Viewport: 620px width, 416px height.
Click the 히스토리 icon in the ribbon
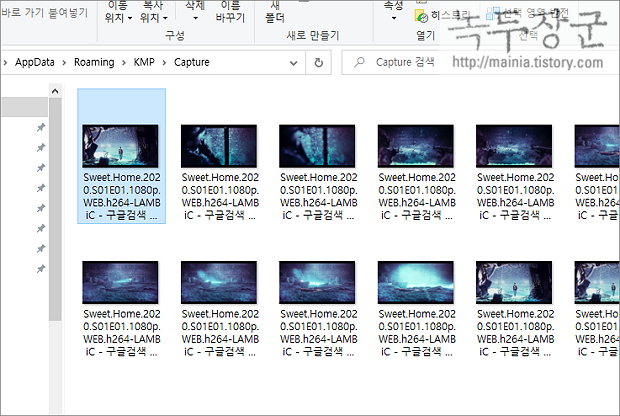pyautogui.click(x=421, y=16)
